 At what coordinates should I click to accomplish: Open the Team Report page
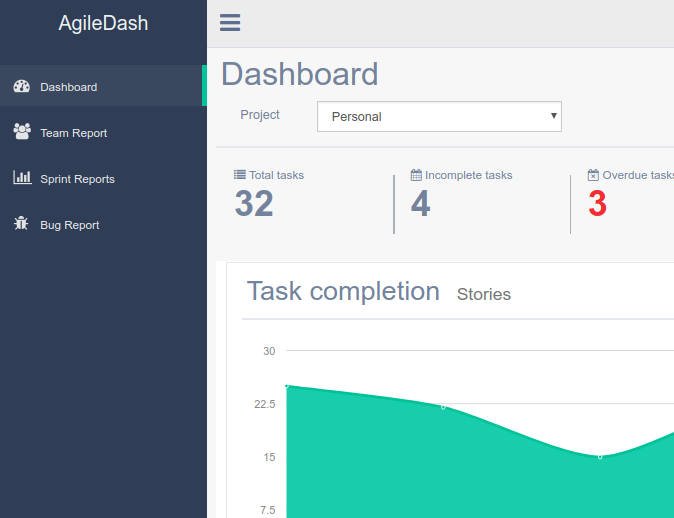coord(103,132)
